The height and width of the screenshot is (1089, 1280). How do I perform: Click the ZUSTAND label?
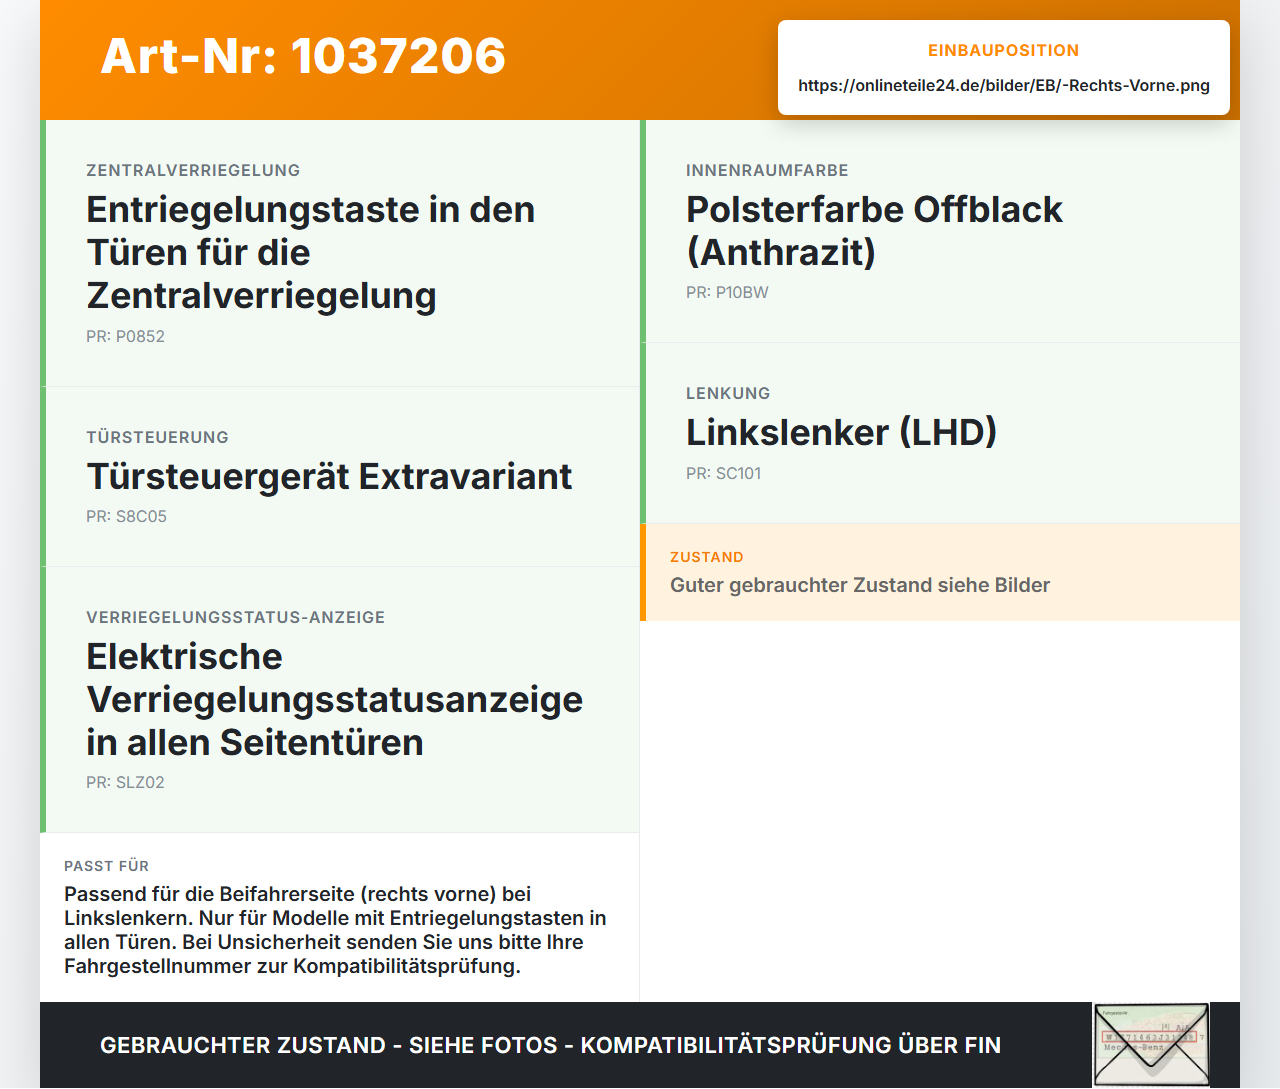[707, 558]
